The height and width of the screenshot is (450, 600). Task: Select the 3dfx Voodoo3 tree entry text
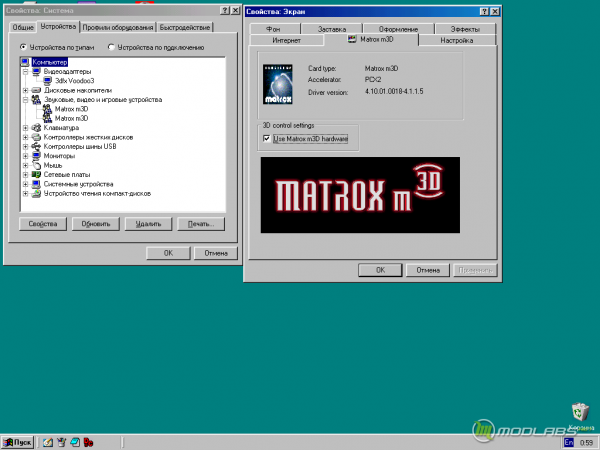(75, 81)
